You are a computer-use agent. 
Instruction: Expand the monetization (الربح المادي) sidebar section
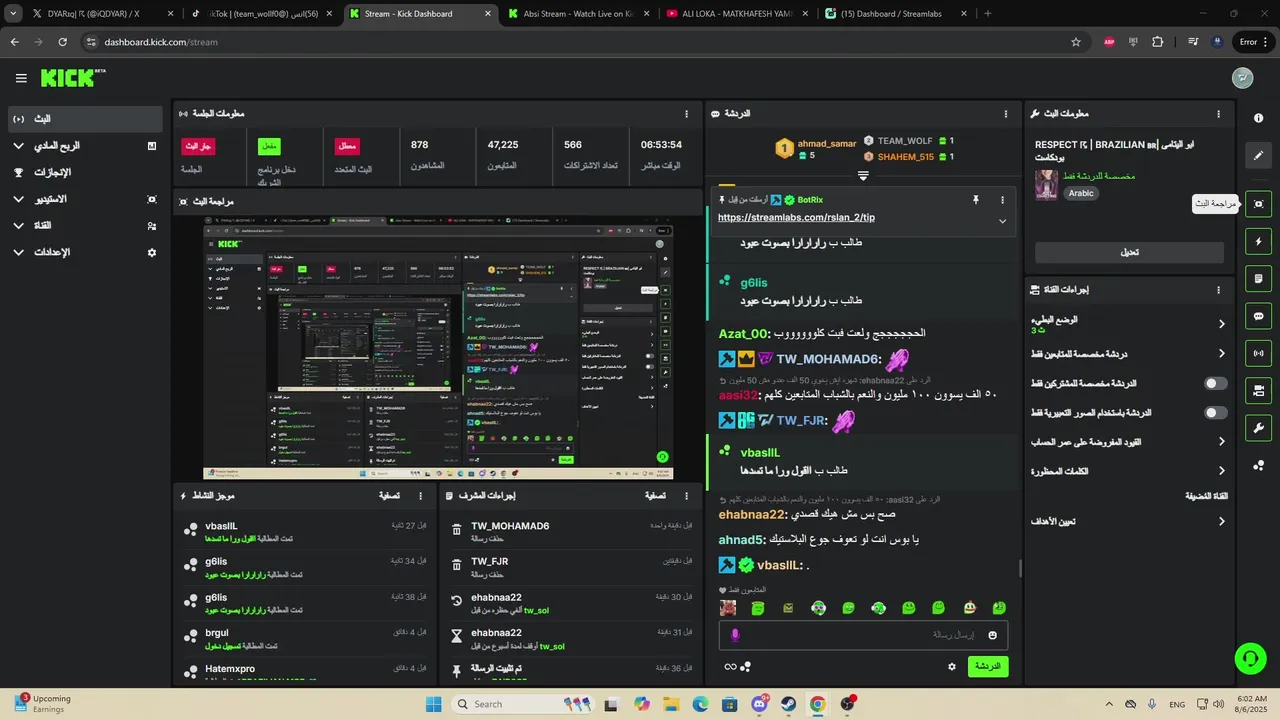coord(85,146)
